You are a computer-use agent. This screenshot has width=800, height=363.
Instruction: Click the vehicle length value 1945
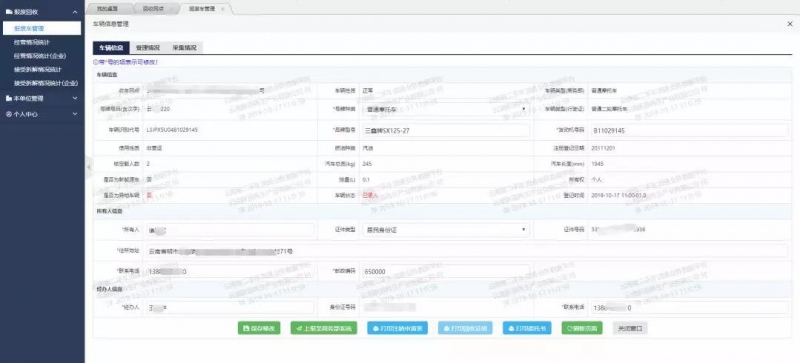596,164
